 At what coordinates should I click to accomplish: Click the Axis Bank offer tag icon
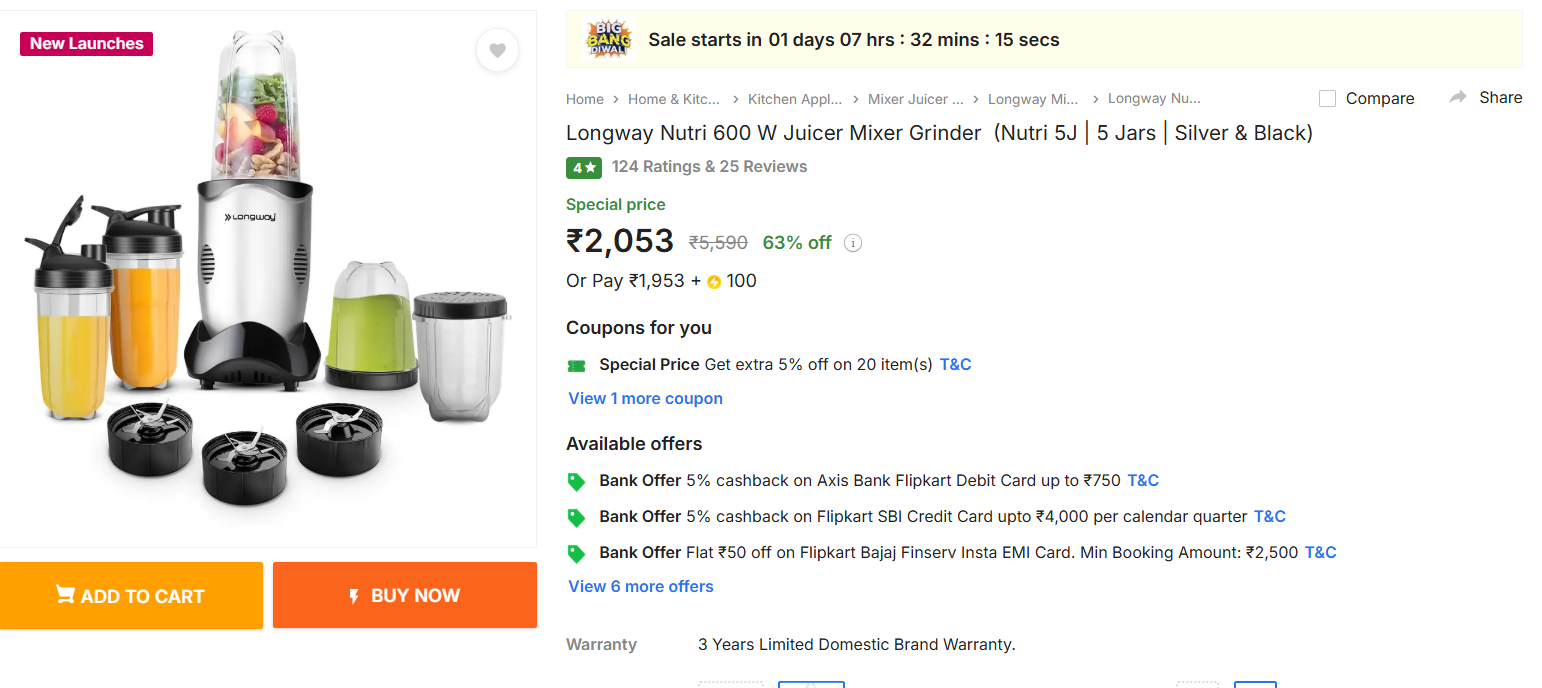576,481
